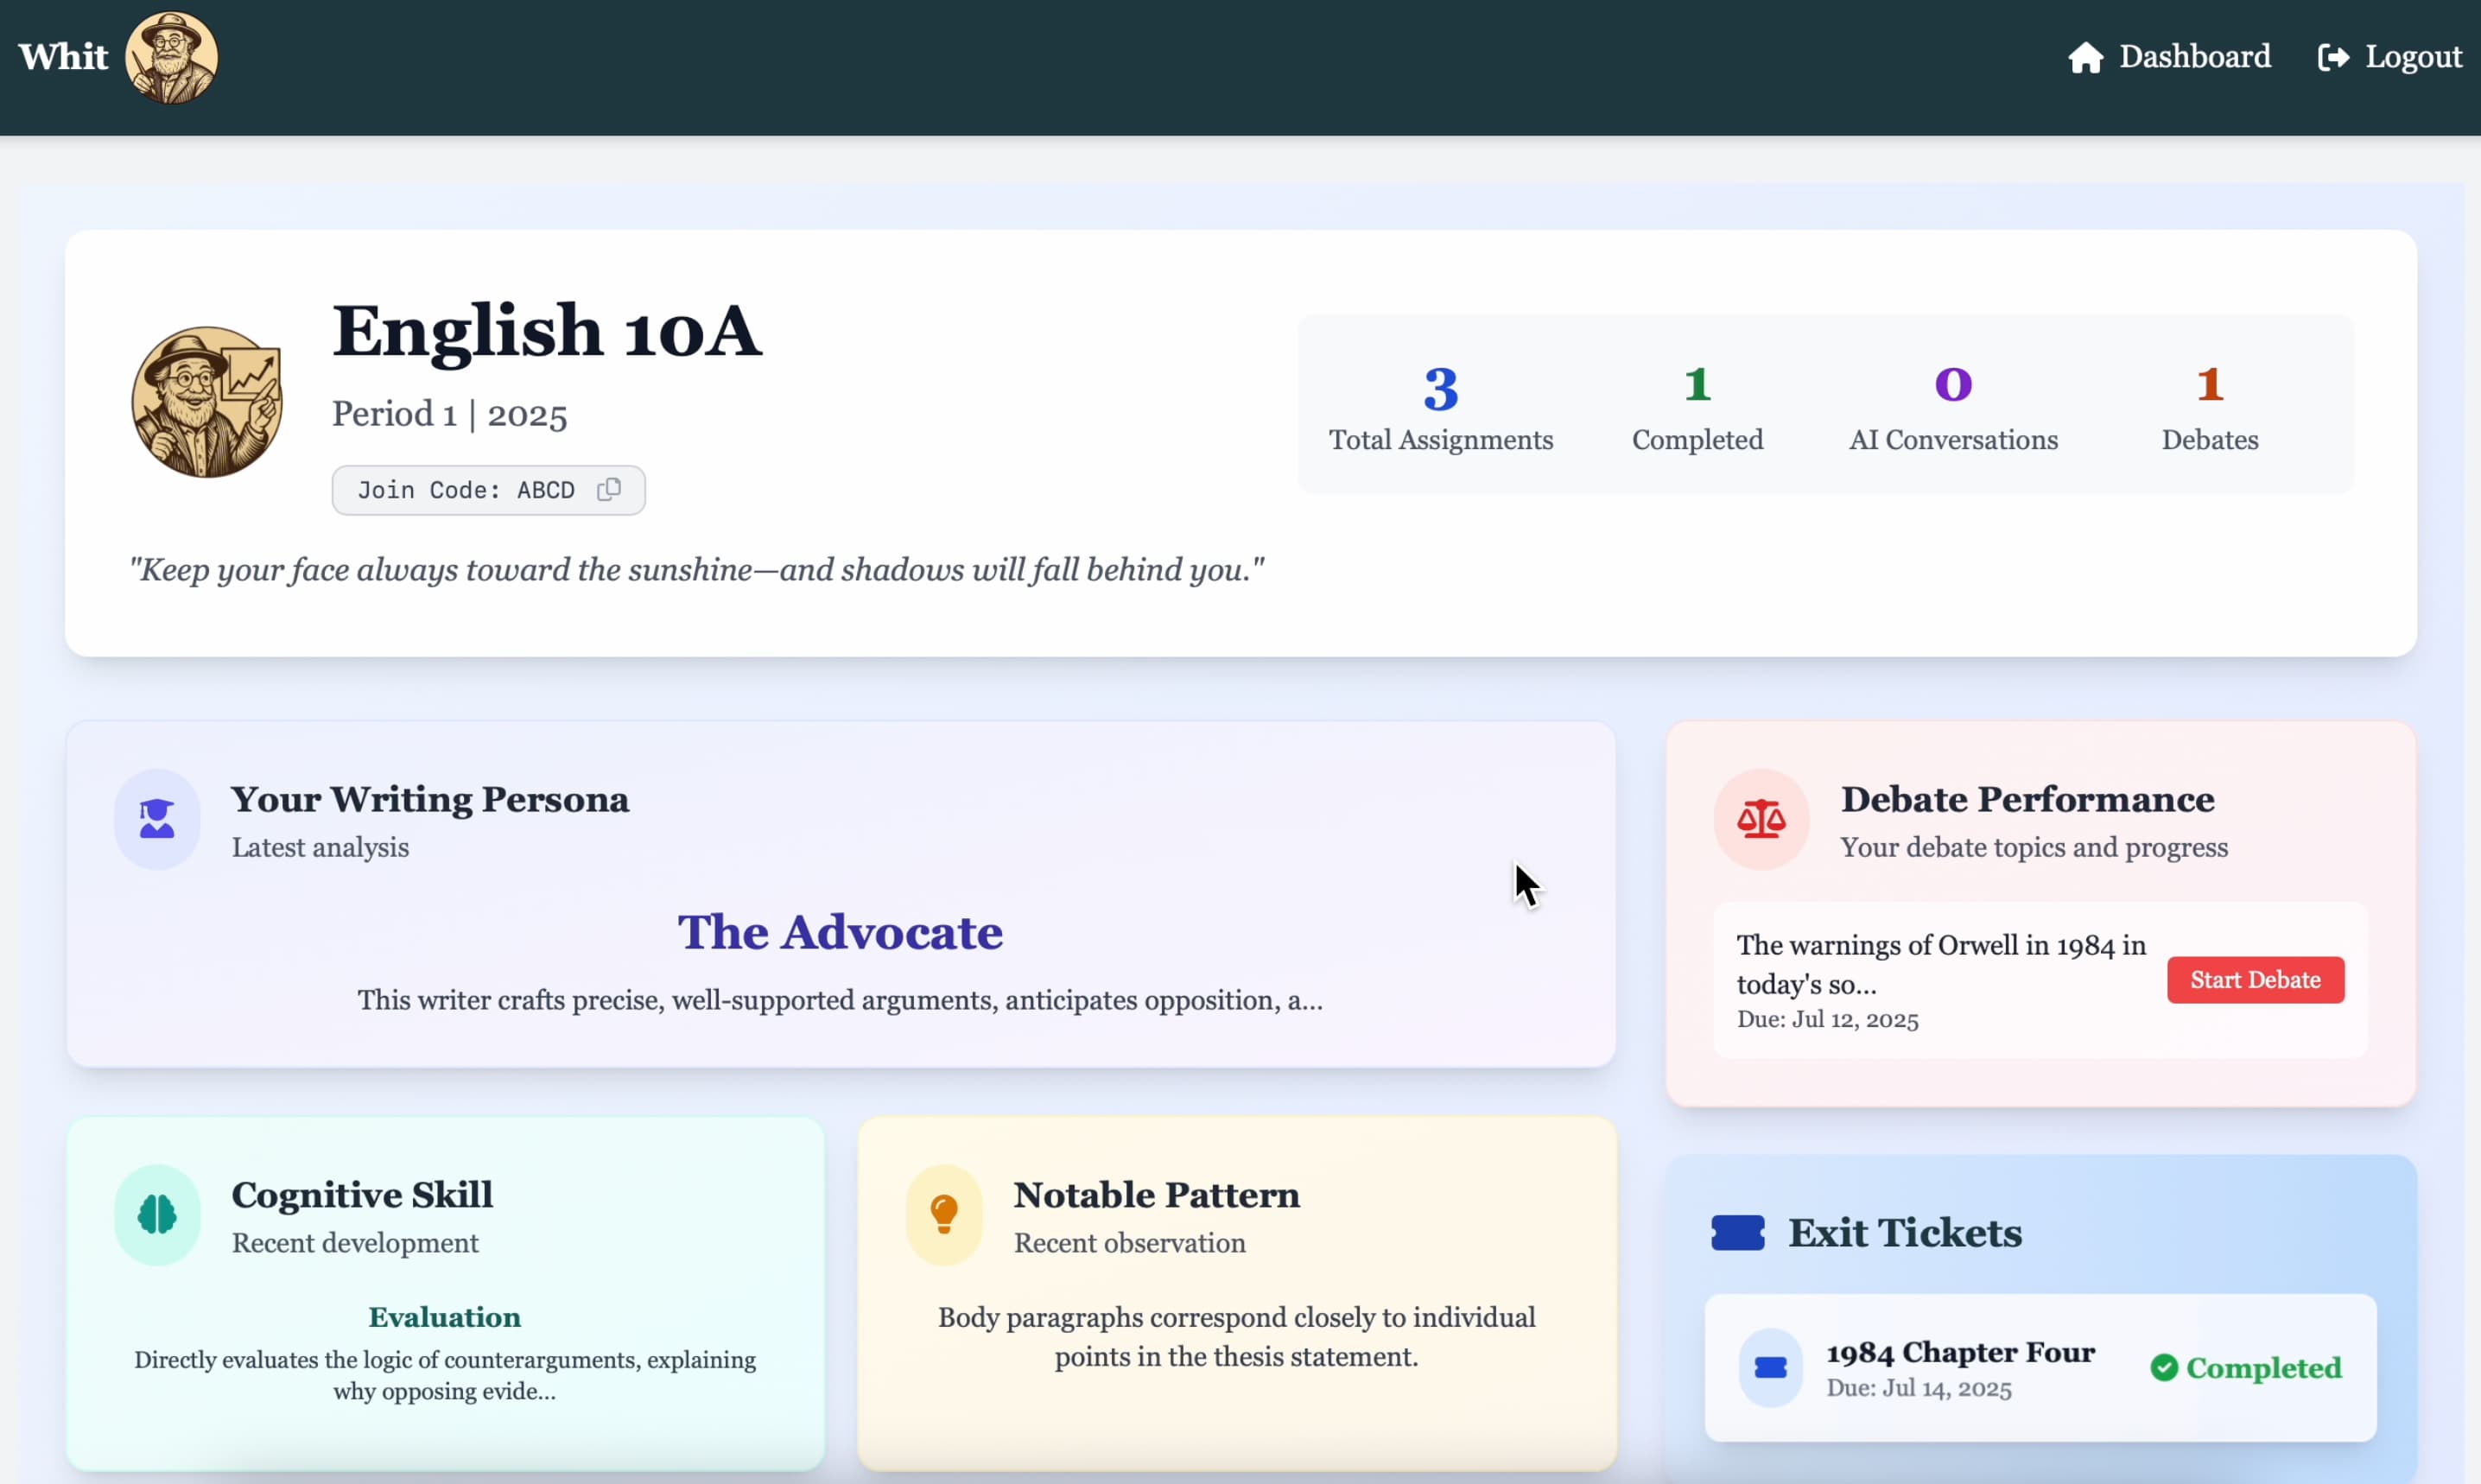This screenshot has height=1484, width=2481.
Task: Copy the join code ABCD
Action: 609,489
